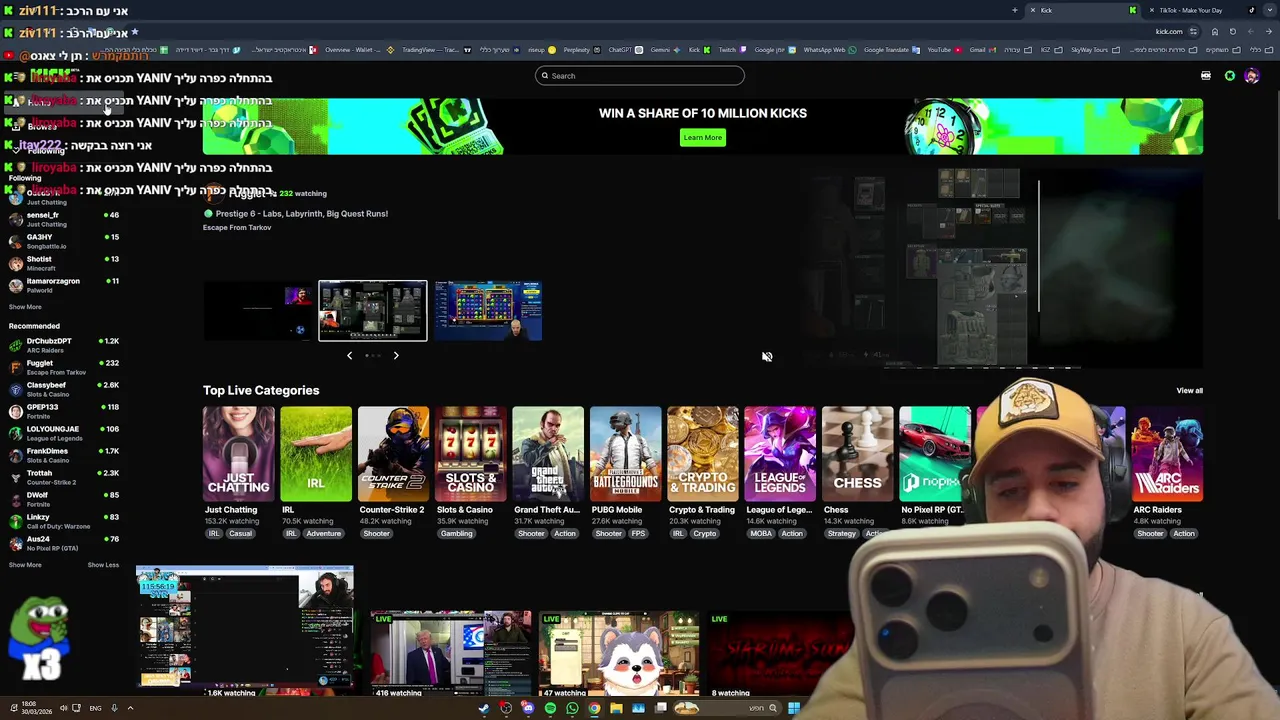This screenshot has height=720, width=1280.
Task: Open the user profile avatar in Kick header
Action: click(1252, 76)
